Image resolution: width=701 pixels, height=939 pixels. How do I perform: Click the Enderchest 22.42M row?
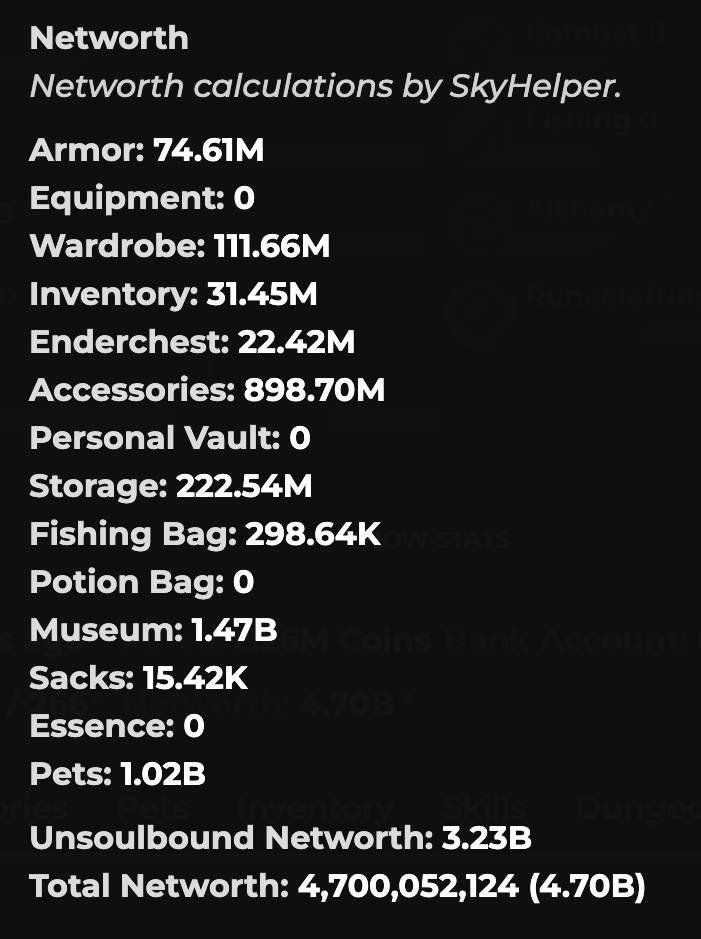pos(192,342)
